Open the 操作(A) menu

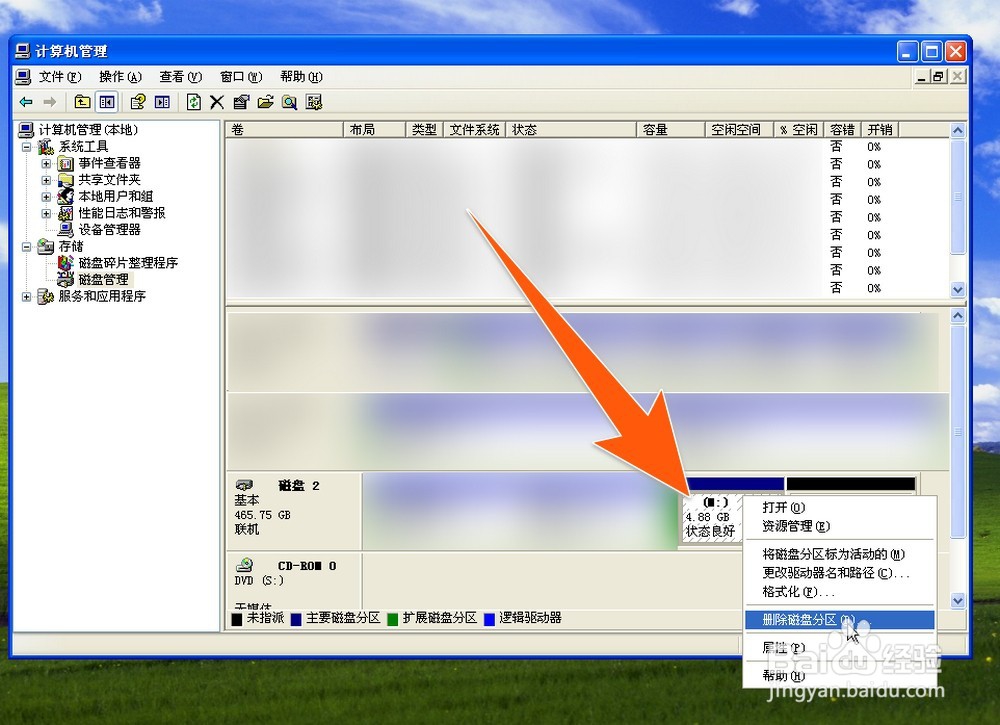(x=120, y=77)
